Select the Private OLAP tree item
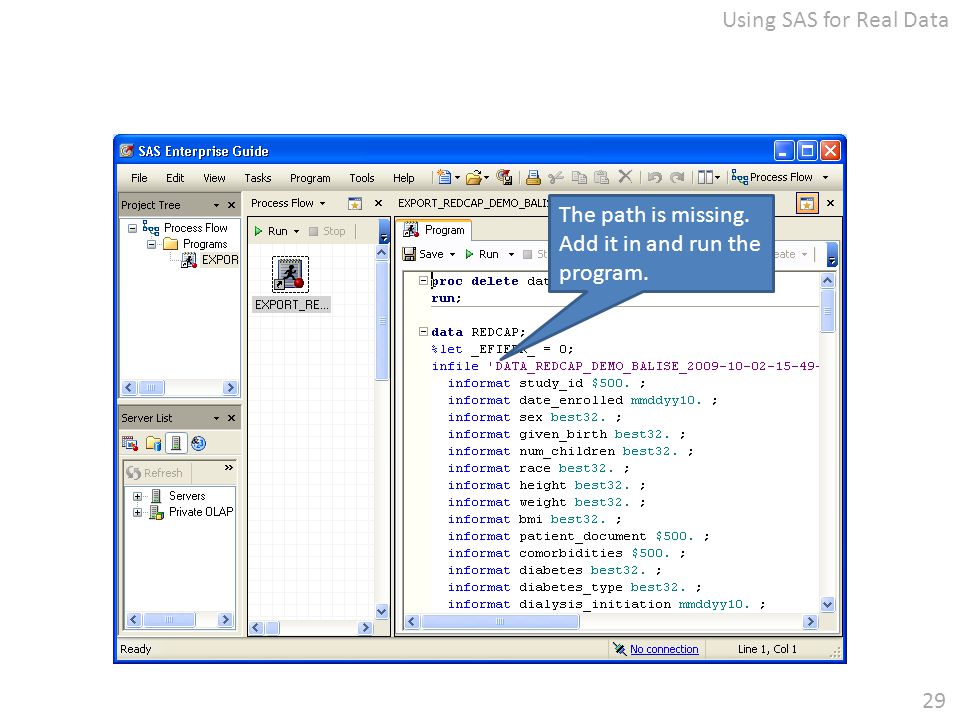Viewport: 960px width, 720px height. 201,512
